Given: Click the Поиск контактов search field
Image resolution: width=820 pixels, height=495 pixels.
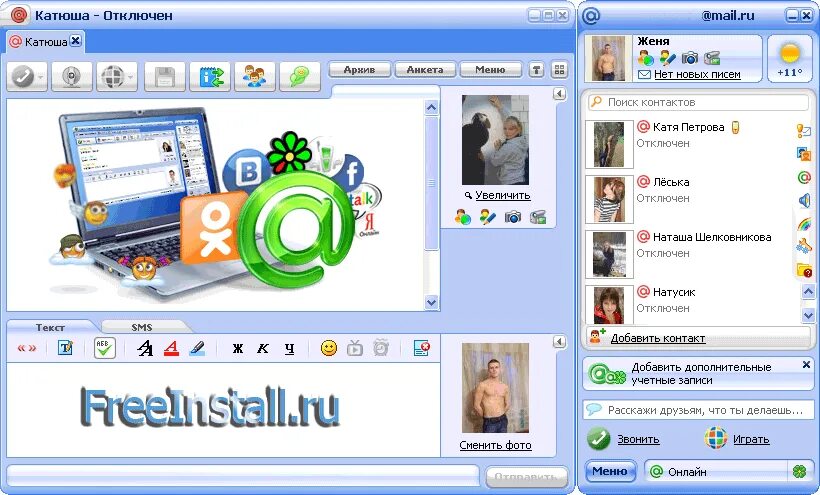Looking at the screenshot, I should 699,102.
